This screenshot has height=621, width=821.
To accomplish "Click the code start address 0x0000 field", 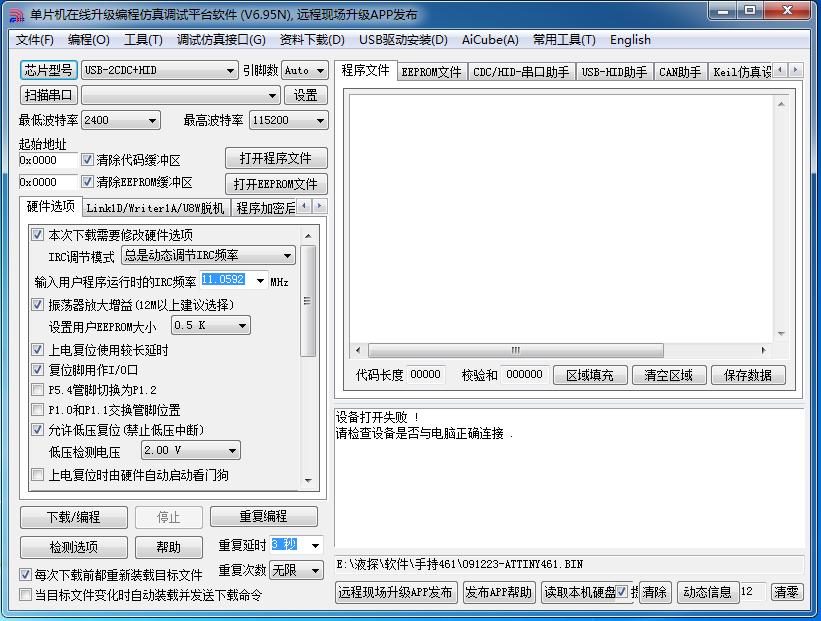I will click(47, 160).
